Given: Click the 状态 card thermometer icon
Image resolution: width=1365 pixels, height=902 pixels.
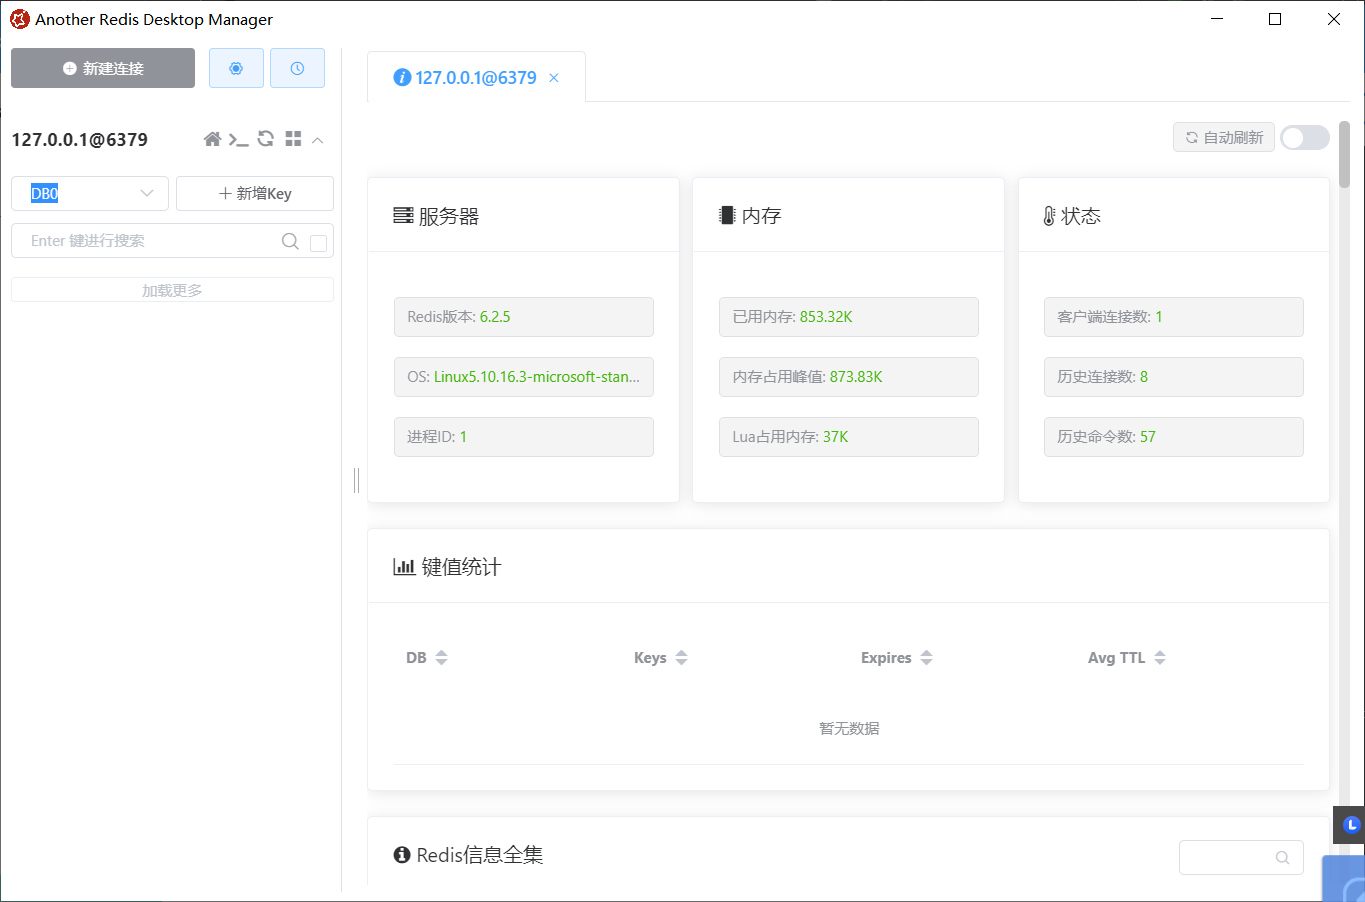Looking at the screenshot, I should click(1049, 216).
